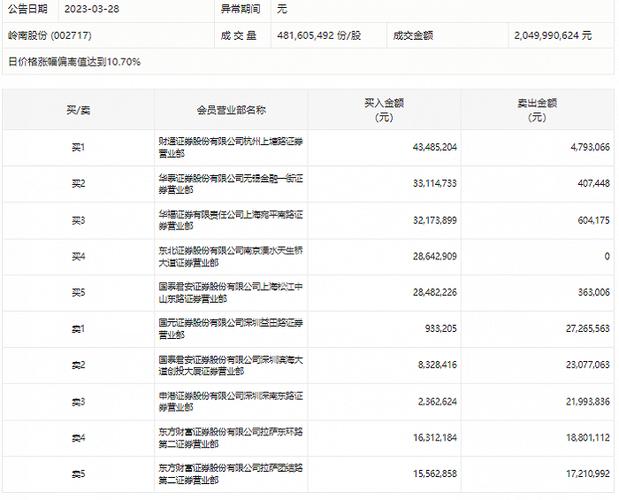The height and width of the screenshot is (500, 619).
Task: Select buy amount 16,312,184
Action: point(435,438)
